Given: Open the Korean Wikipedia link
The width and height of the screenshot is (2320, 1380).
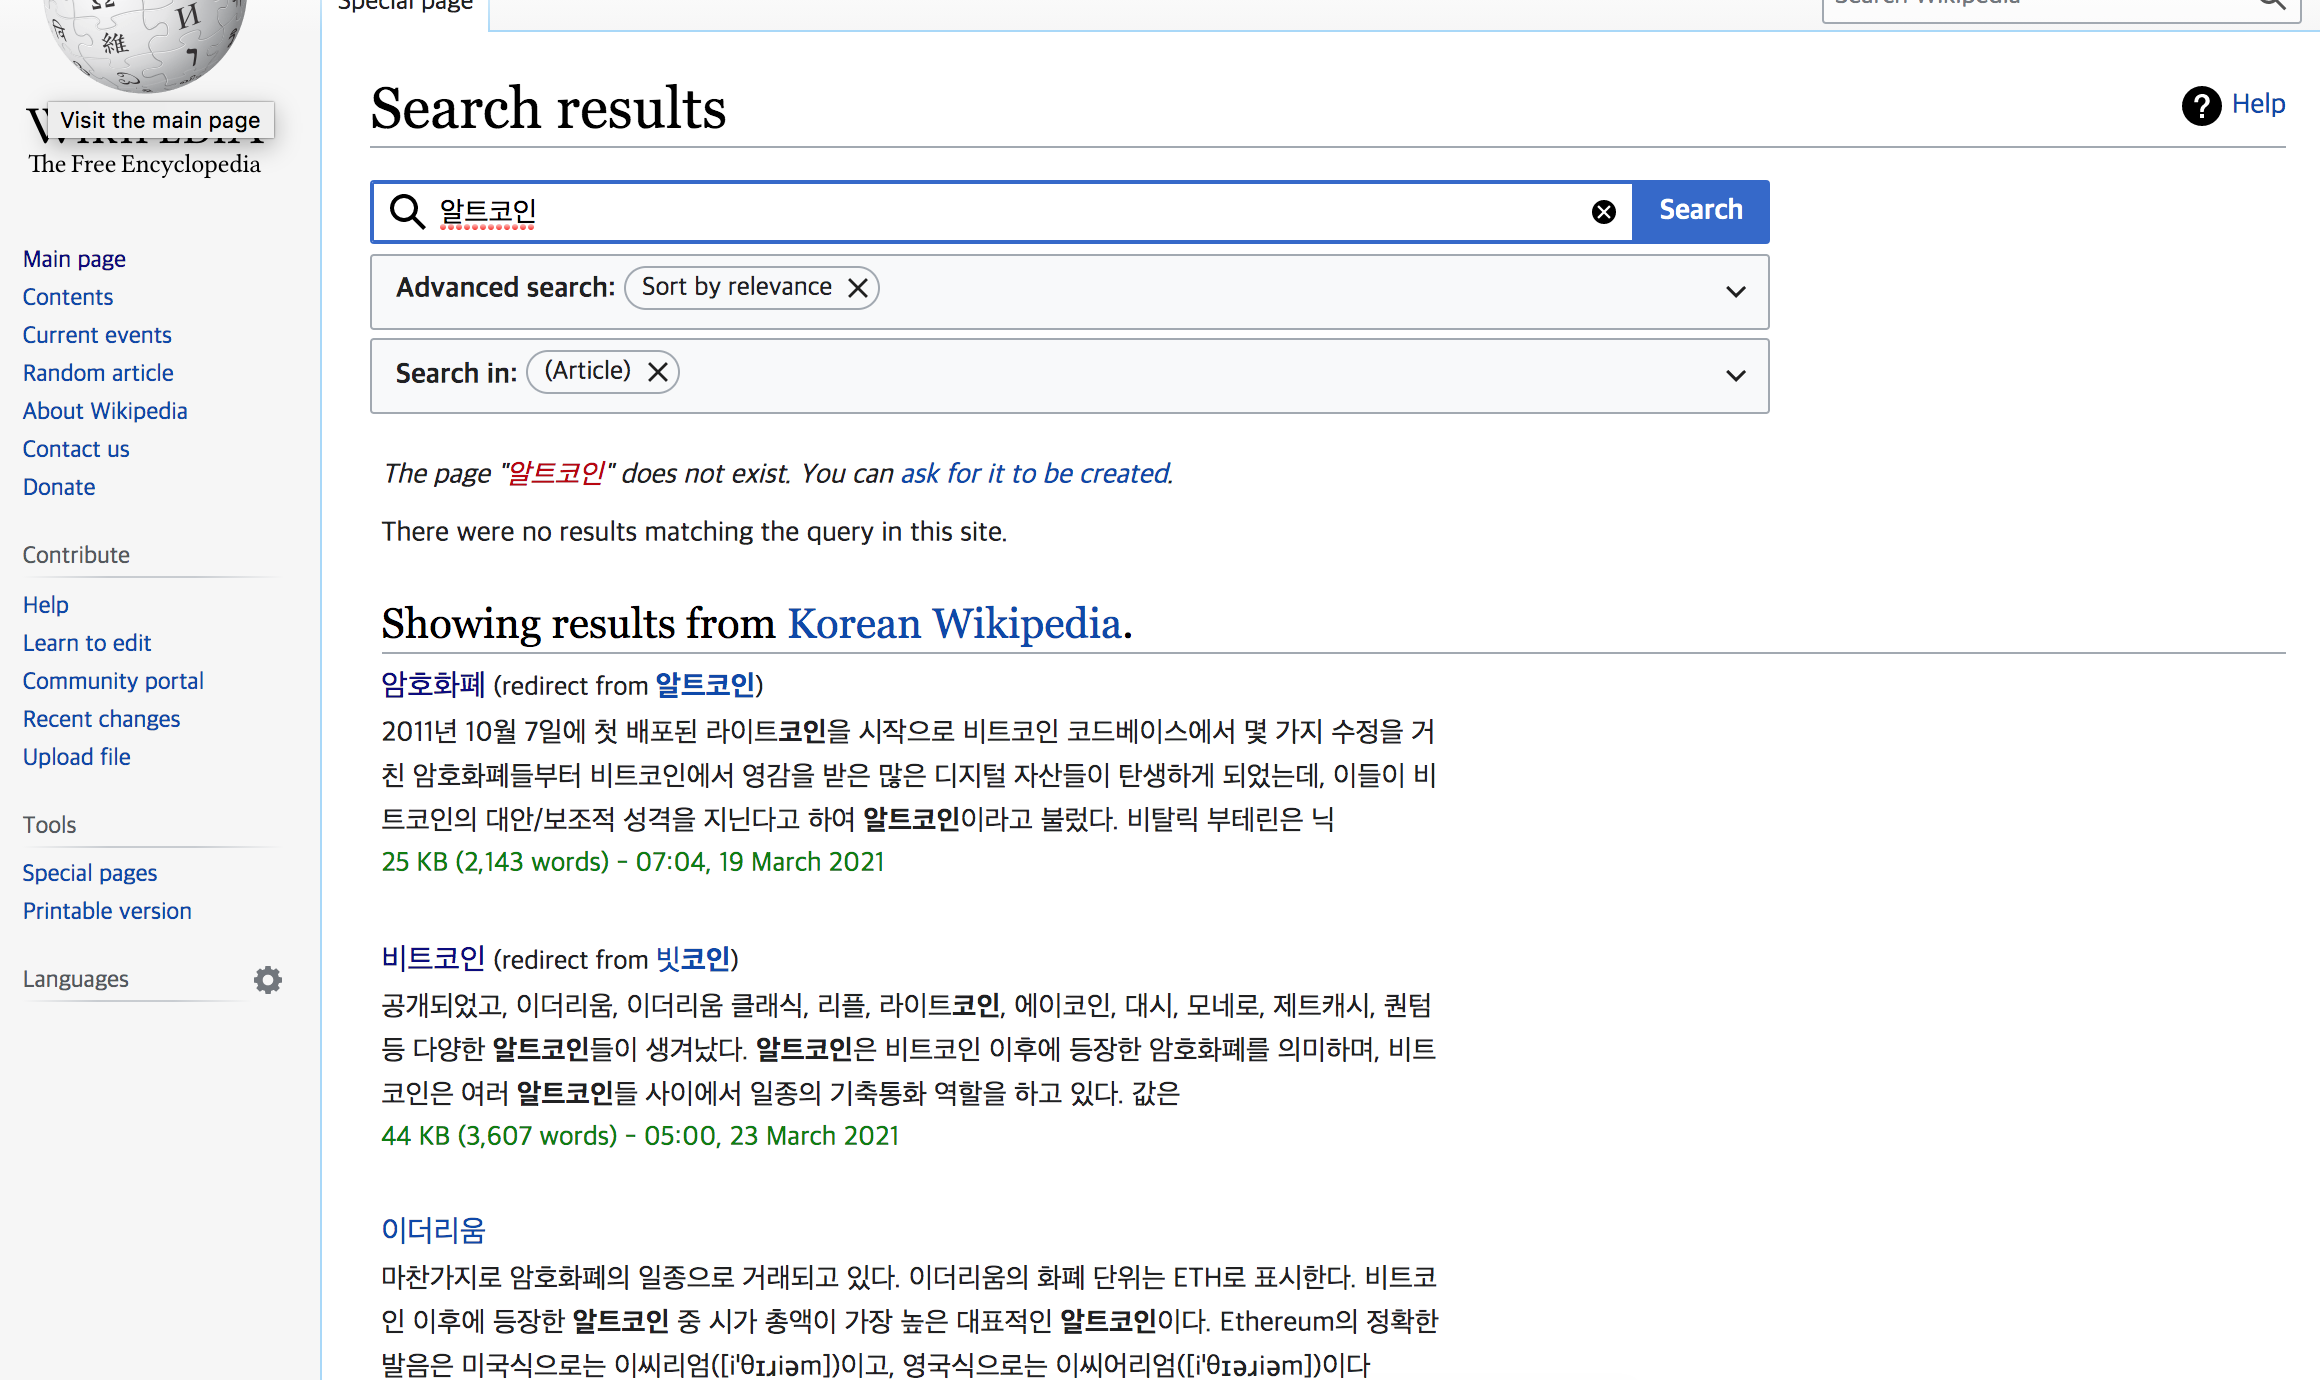Looking at the screenshot, I should tap(954, 624).
